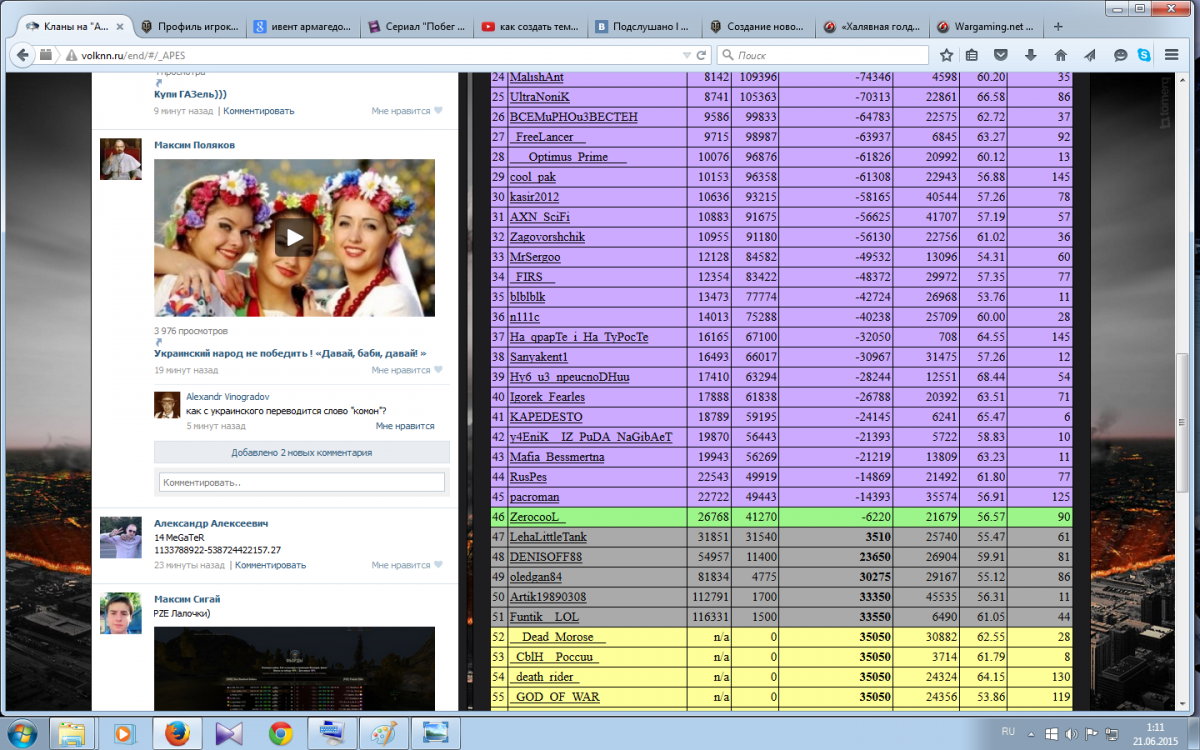1200x750 pixels.
Task: Open player link ZerocooL_ in the table
Action: point(538,517)
